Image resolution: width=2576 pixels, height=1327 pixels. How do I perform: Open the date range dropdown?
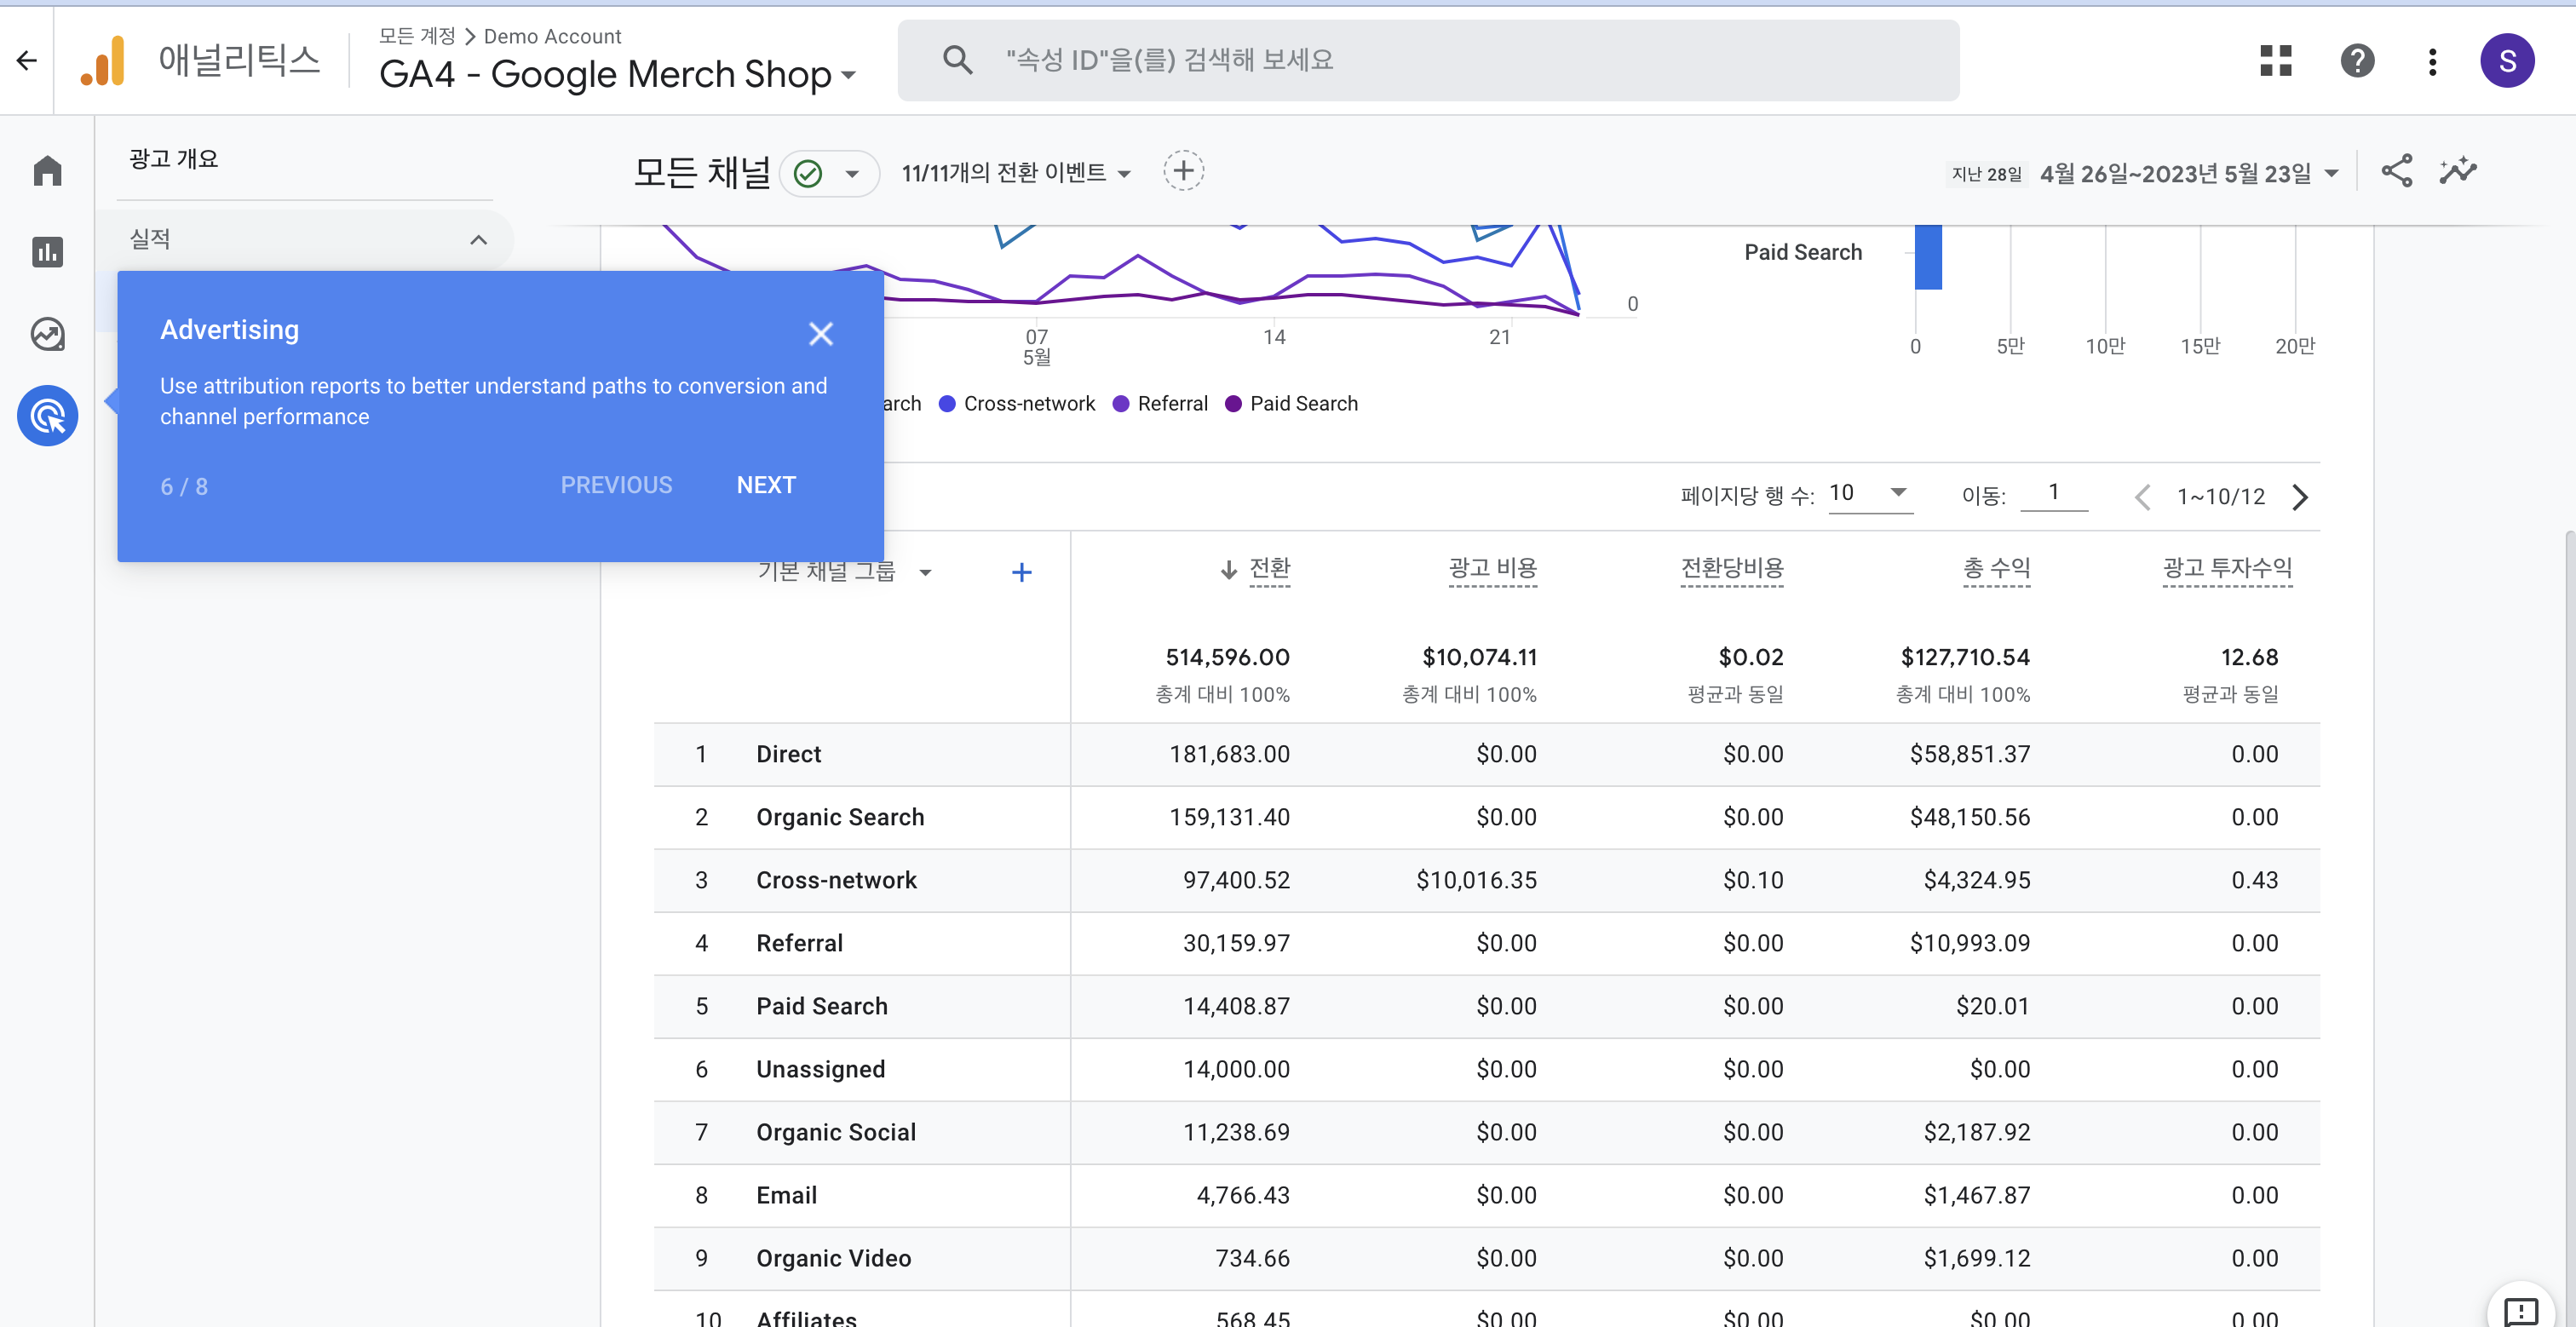pyautogui.click(x=2188, y=174)
